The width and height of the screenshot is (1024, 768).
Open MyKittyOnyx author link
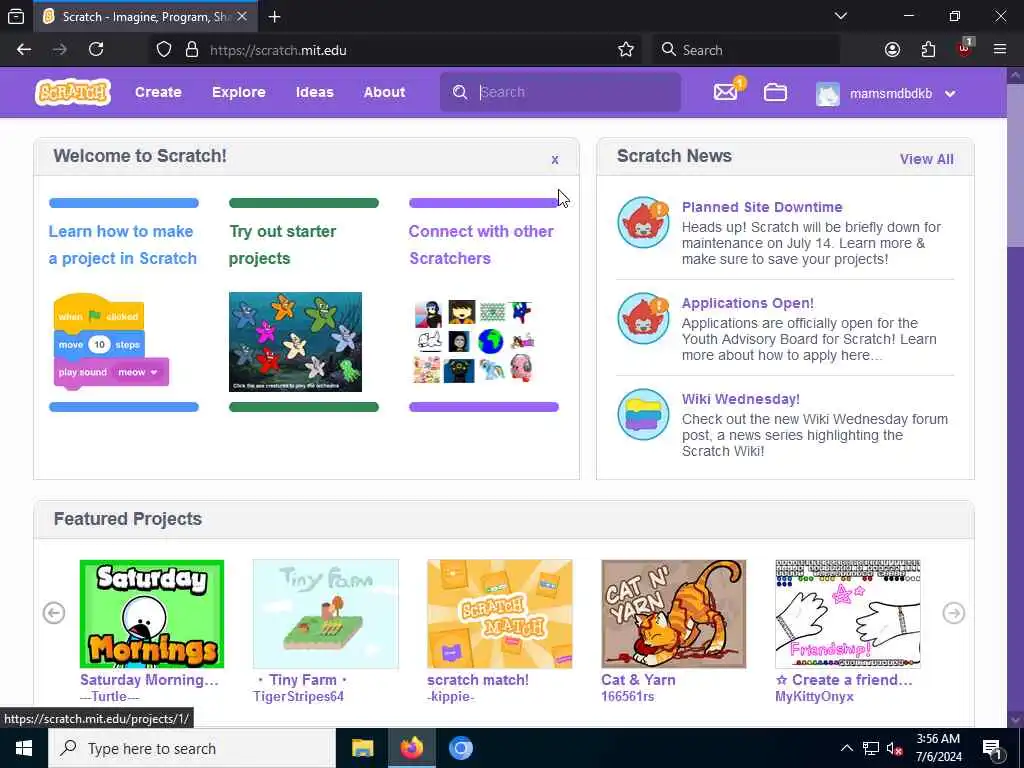814,696
